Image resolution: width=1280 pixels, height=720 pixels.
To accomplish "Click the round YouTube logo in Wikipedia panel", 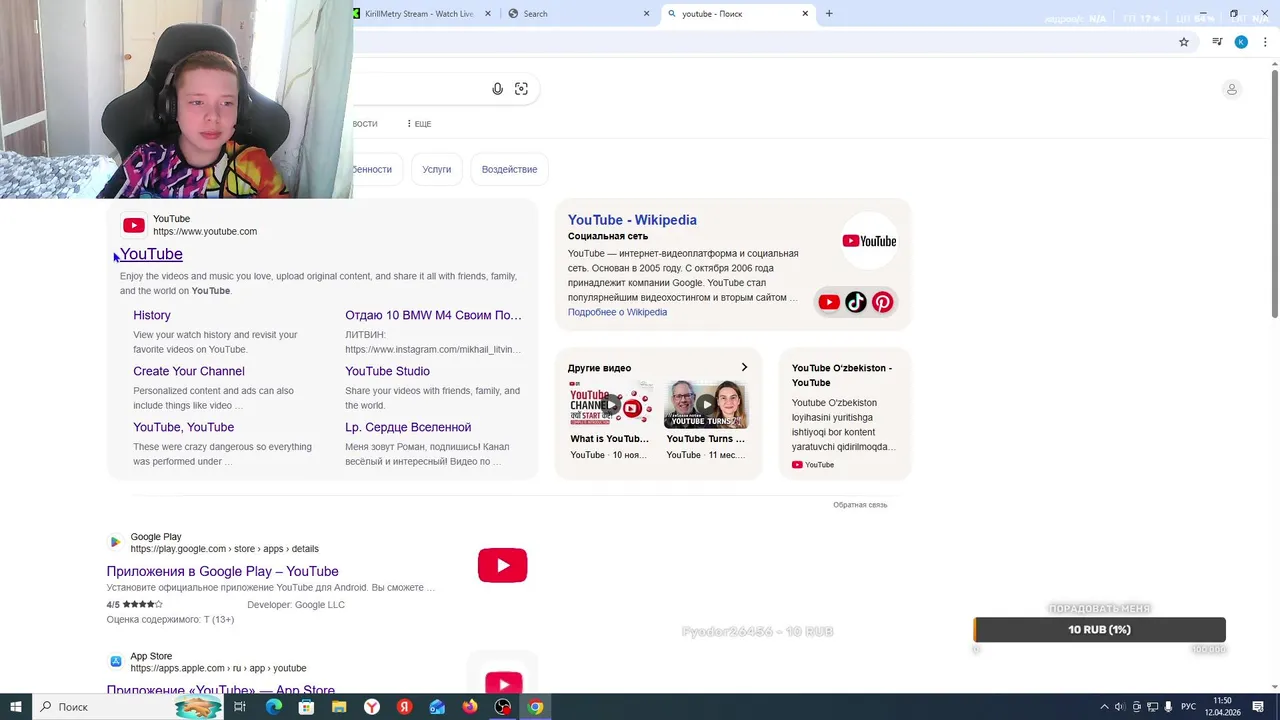I will point(869,241).
